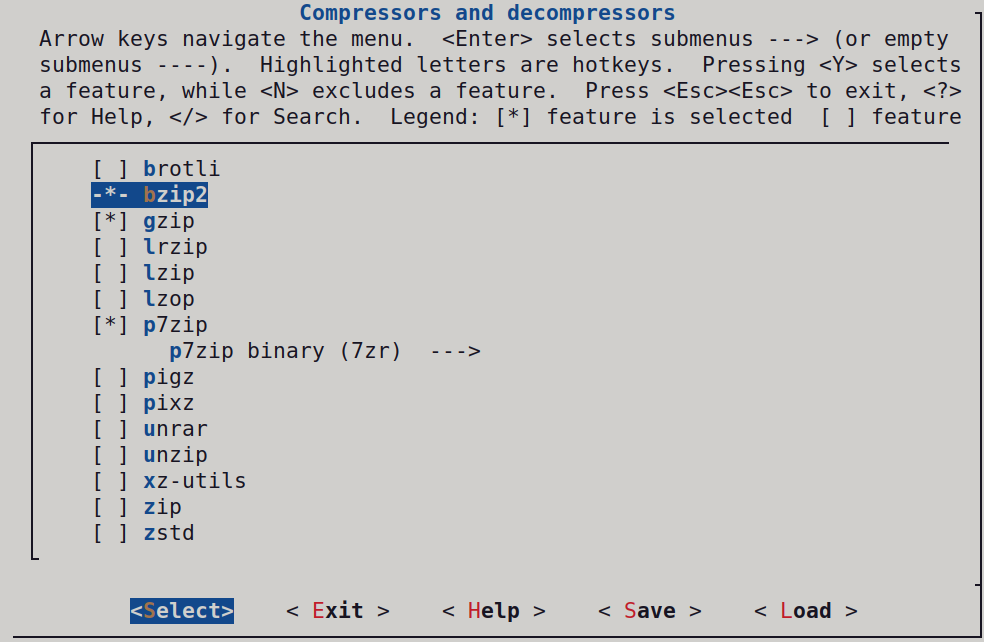984x642 pixels.
Task: Enable the lrzip checkbox
Action: (x=110, y=247)
